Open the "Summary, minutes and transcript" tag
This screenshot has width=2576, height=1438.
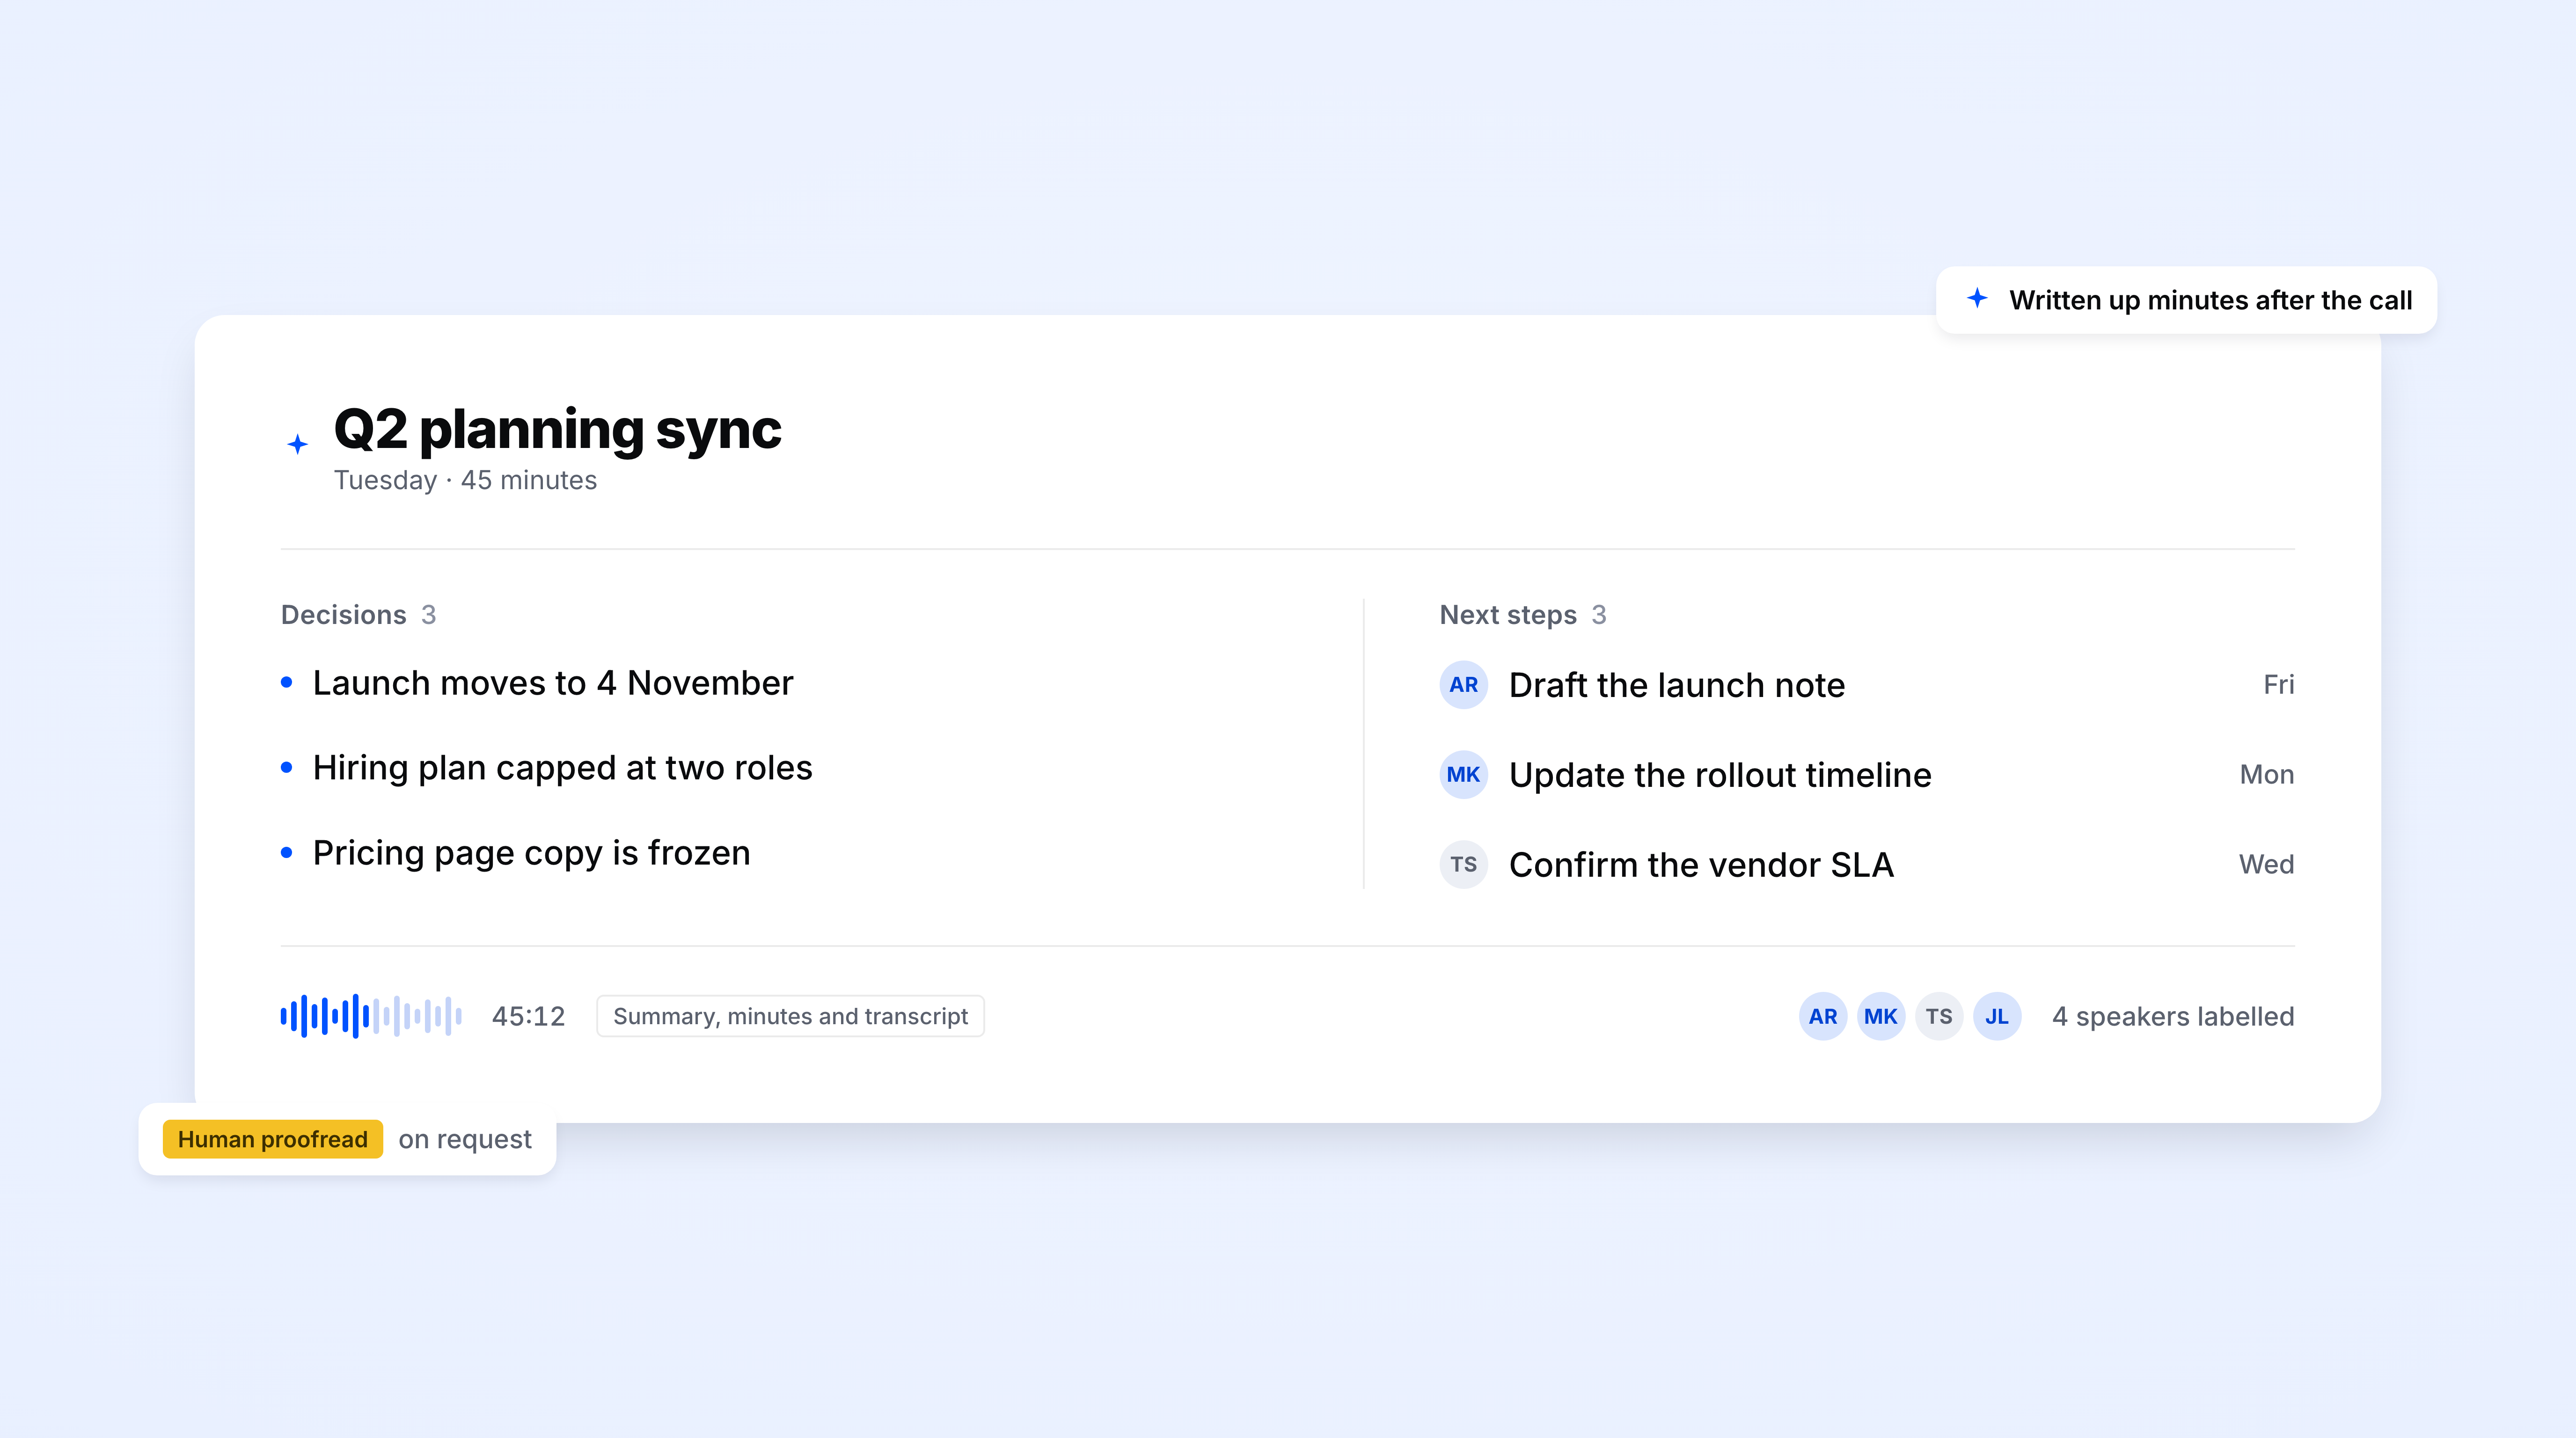[x=790, y=1016]
